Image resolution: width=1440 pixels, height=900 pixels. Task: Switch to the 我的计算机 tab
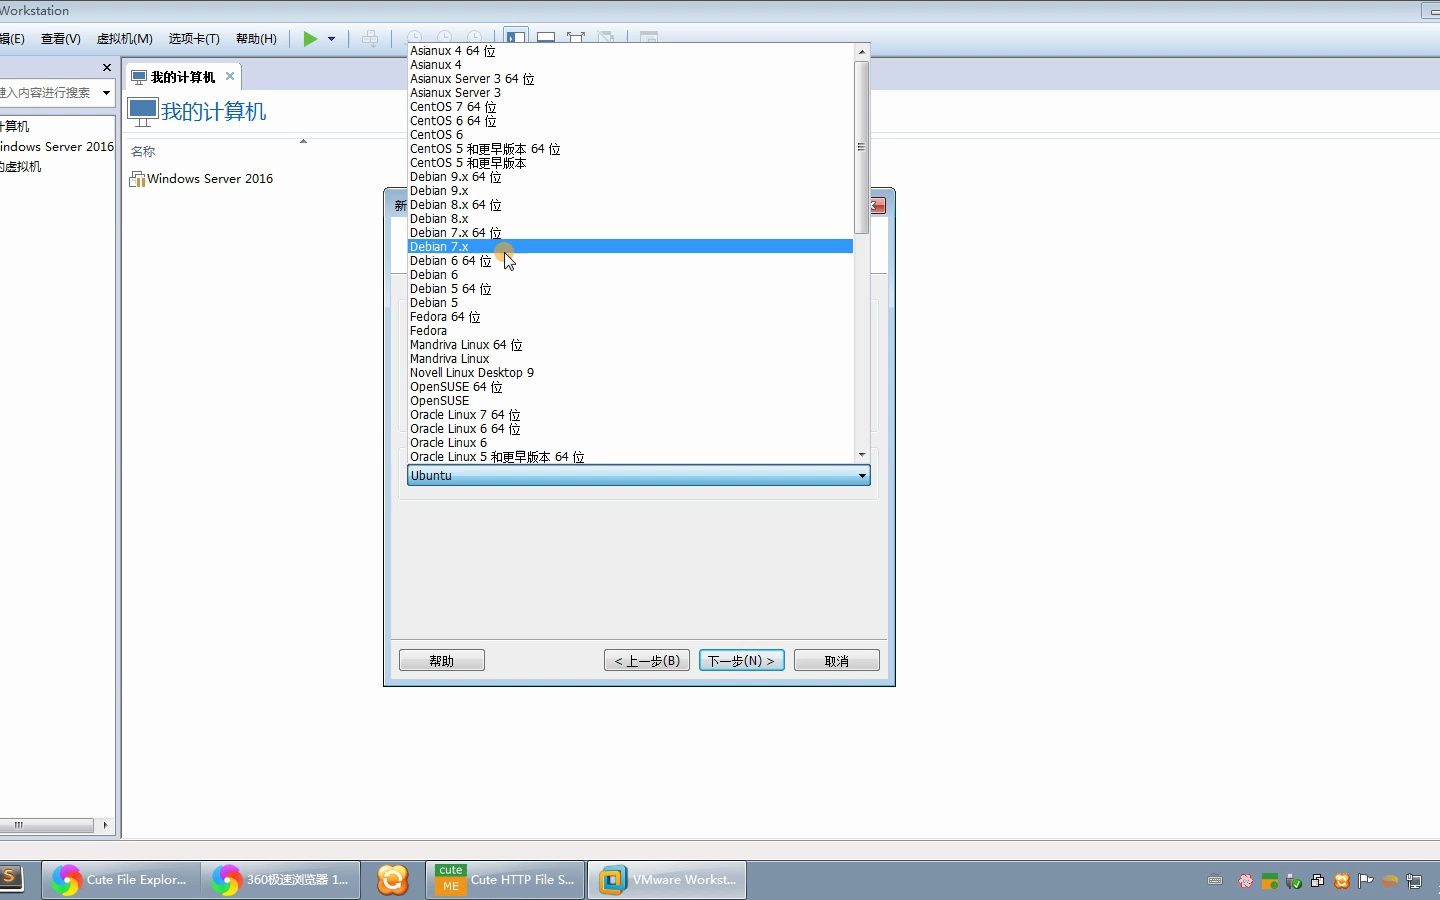[182, 77]
